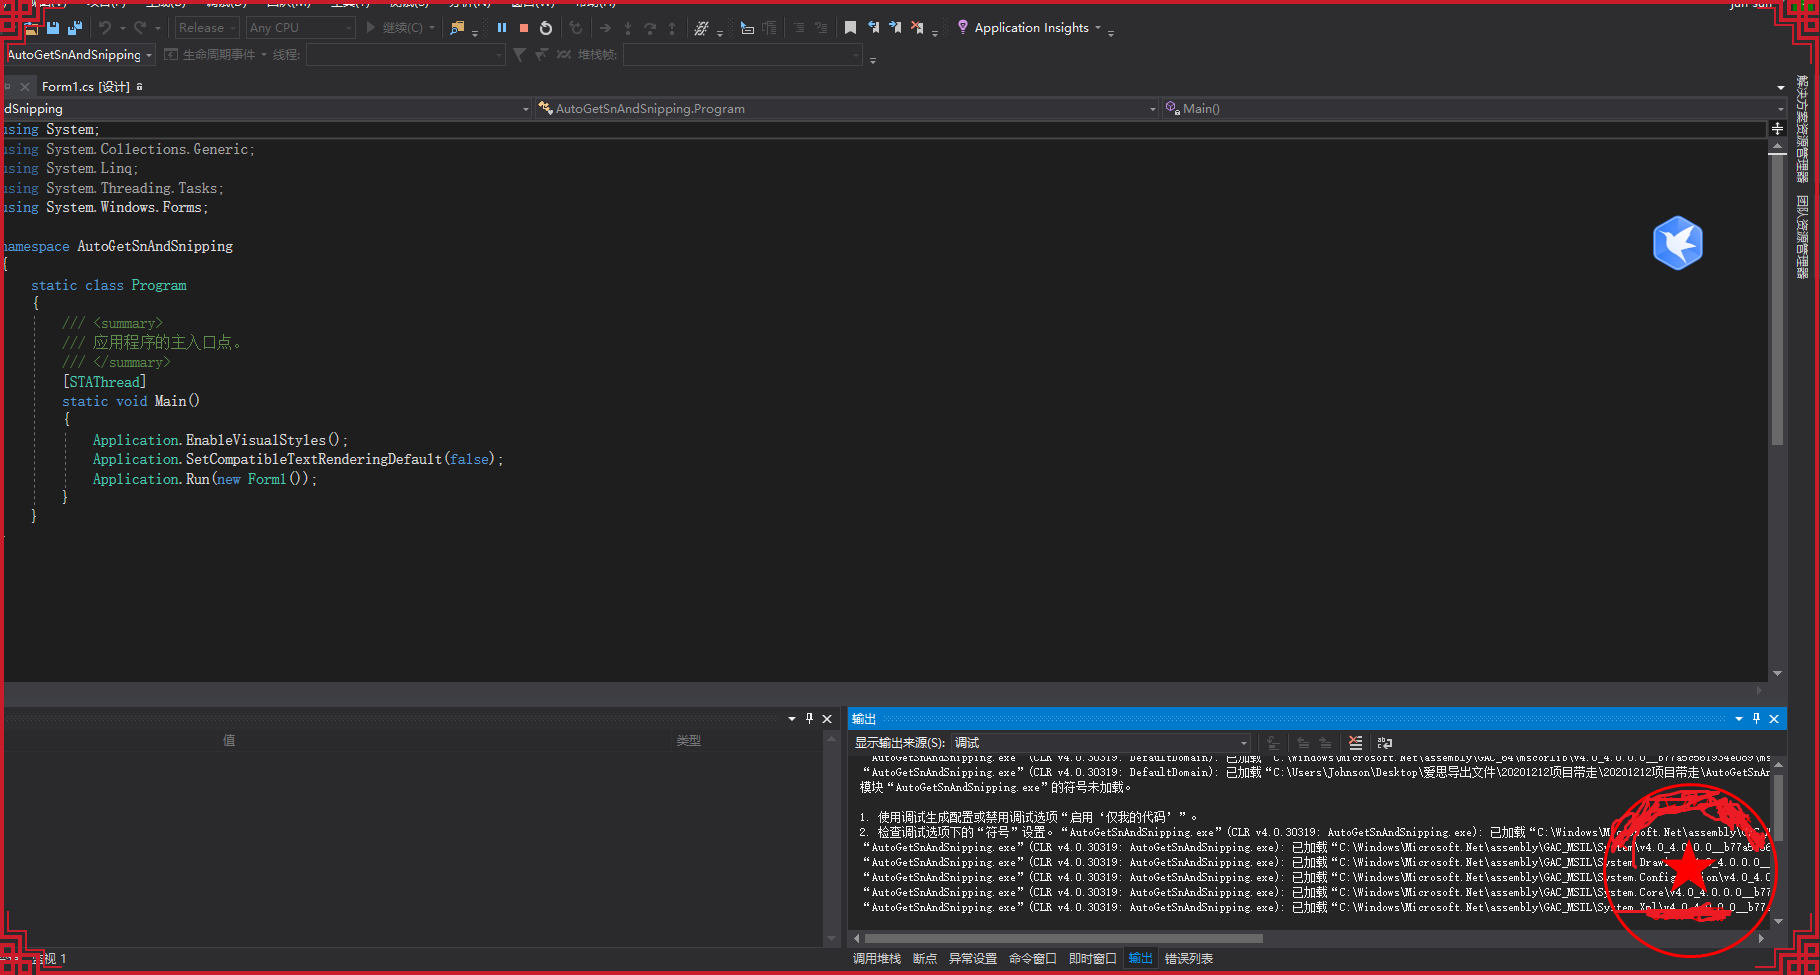Click the Save All toolbar icon
Screen dimensions: 1820x975
[x=75, y=28]
